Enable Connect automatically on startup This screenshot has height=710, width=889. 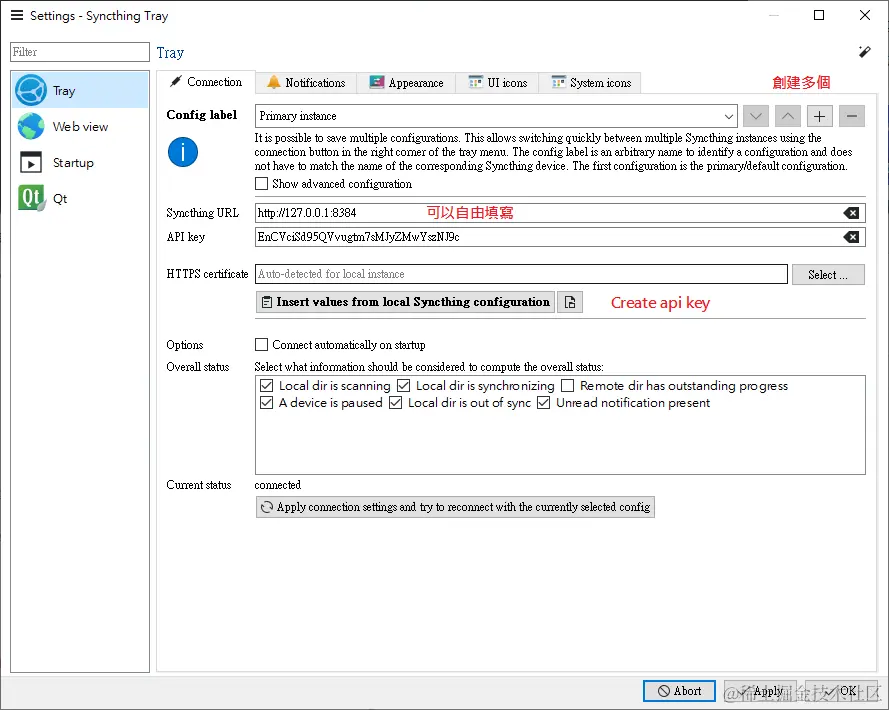click(x=261, y=345)
